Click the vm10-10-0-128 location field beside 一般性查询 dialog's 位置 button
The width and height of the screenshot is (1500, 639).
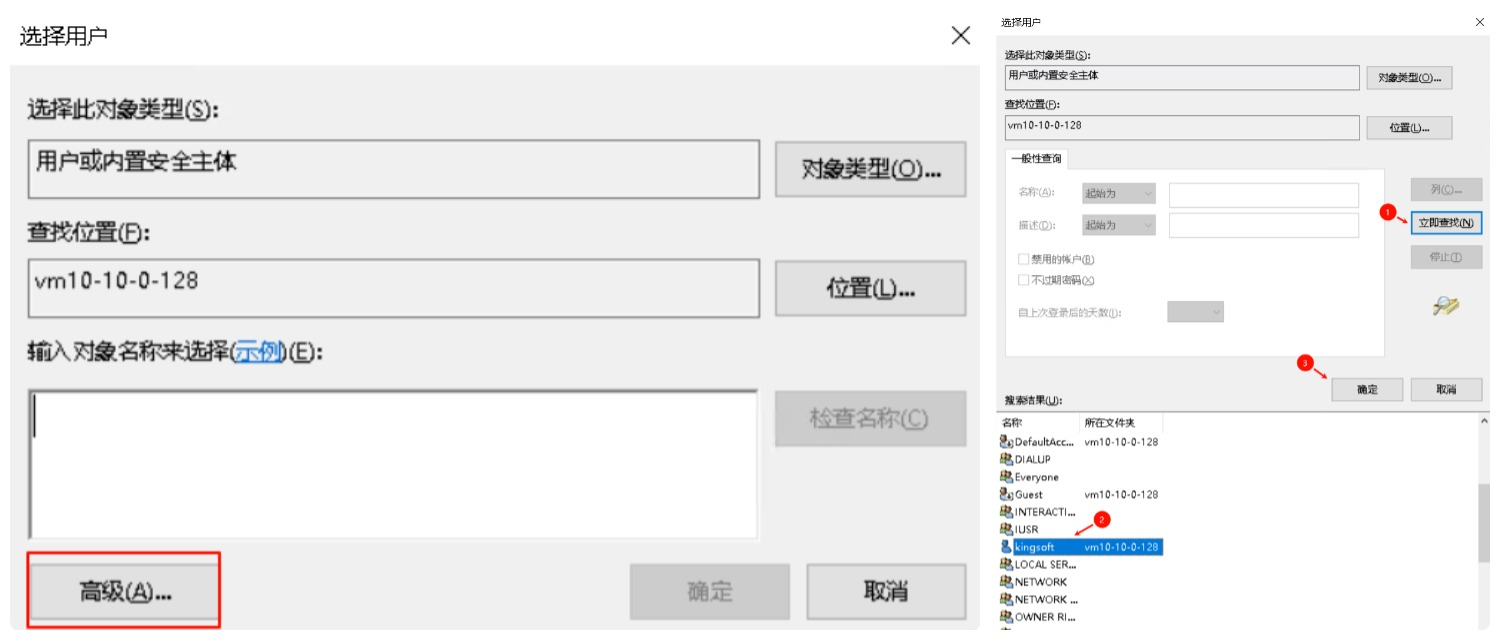point(1182,127)
